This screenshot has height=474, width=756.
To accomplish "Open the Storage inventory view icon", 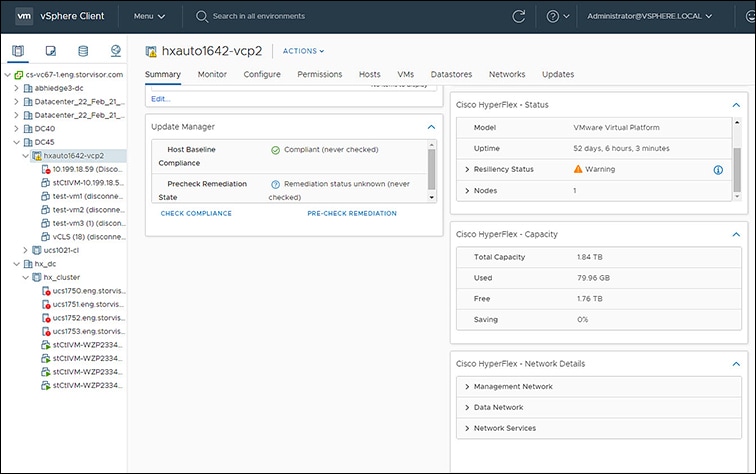I will pyautogui.click(x=83, y=51).
